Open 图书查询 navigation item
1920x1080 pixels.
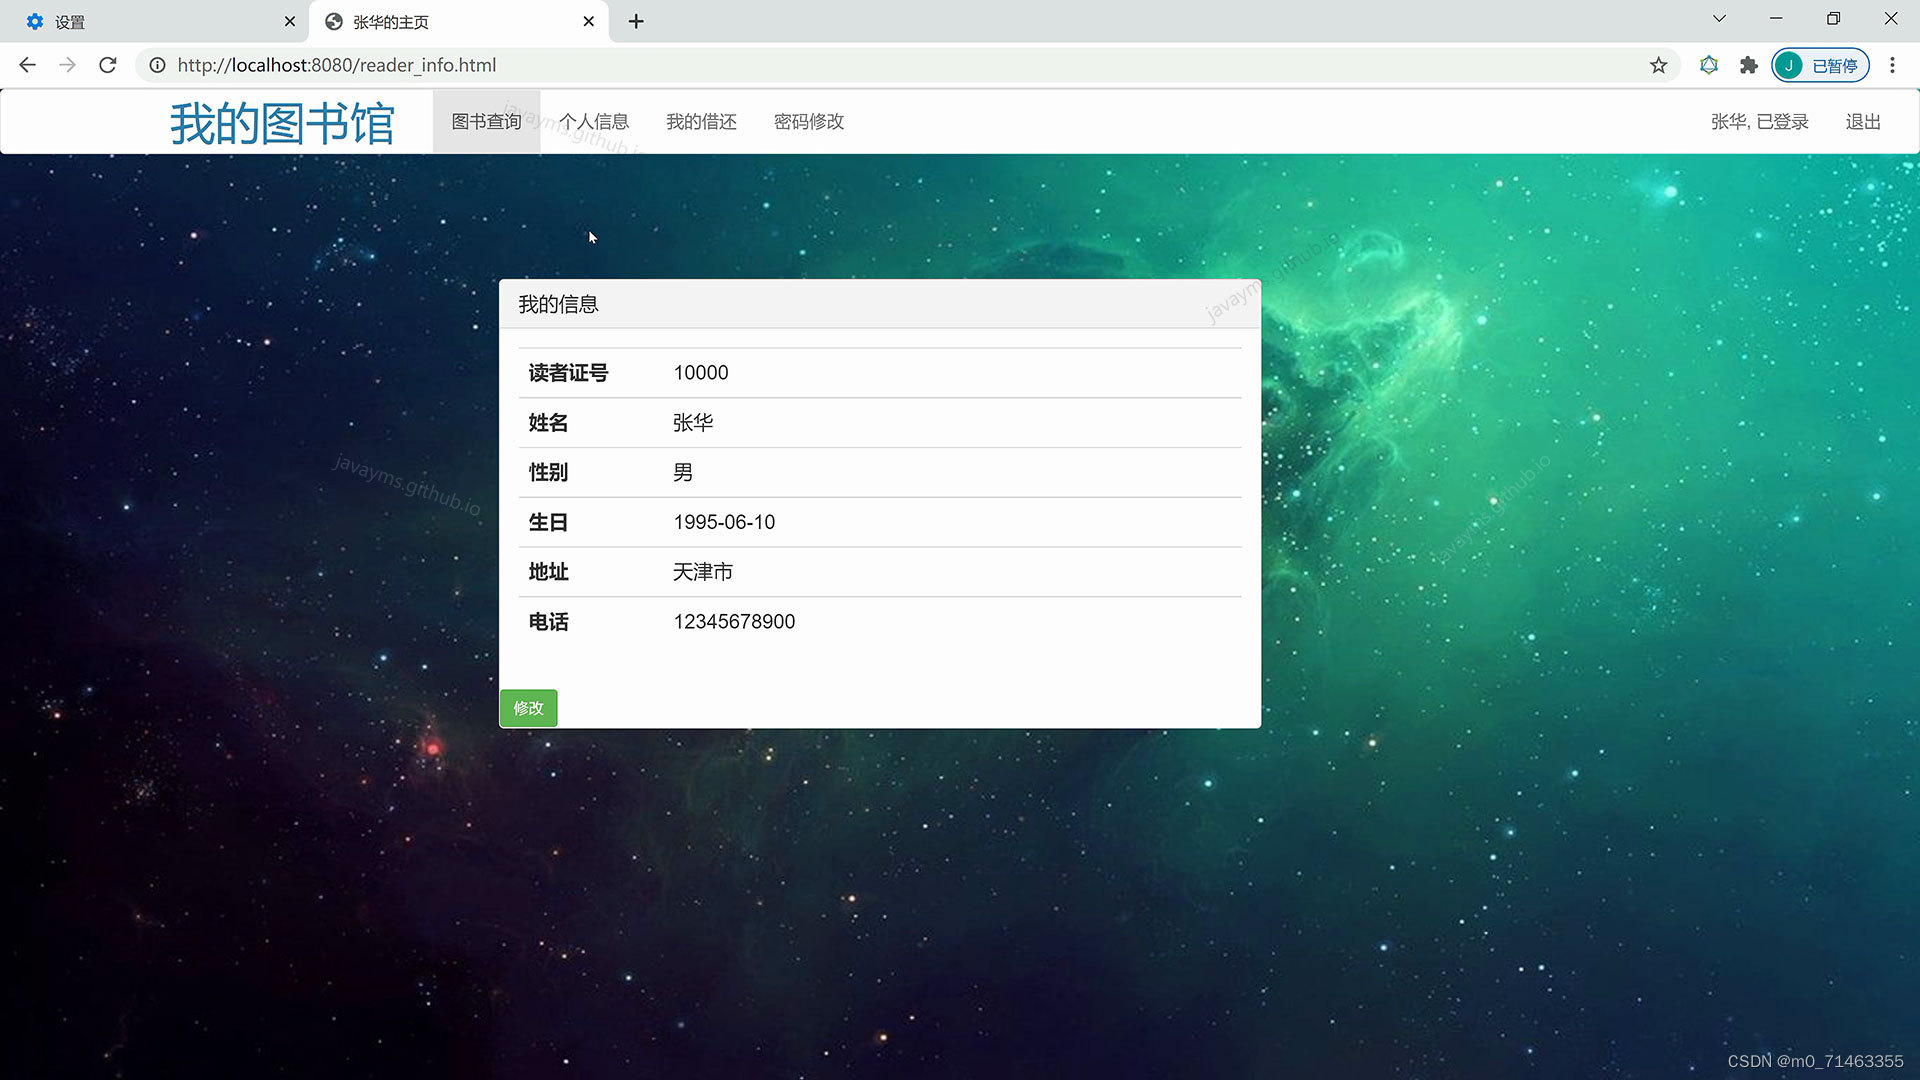coord(486,121)
